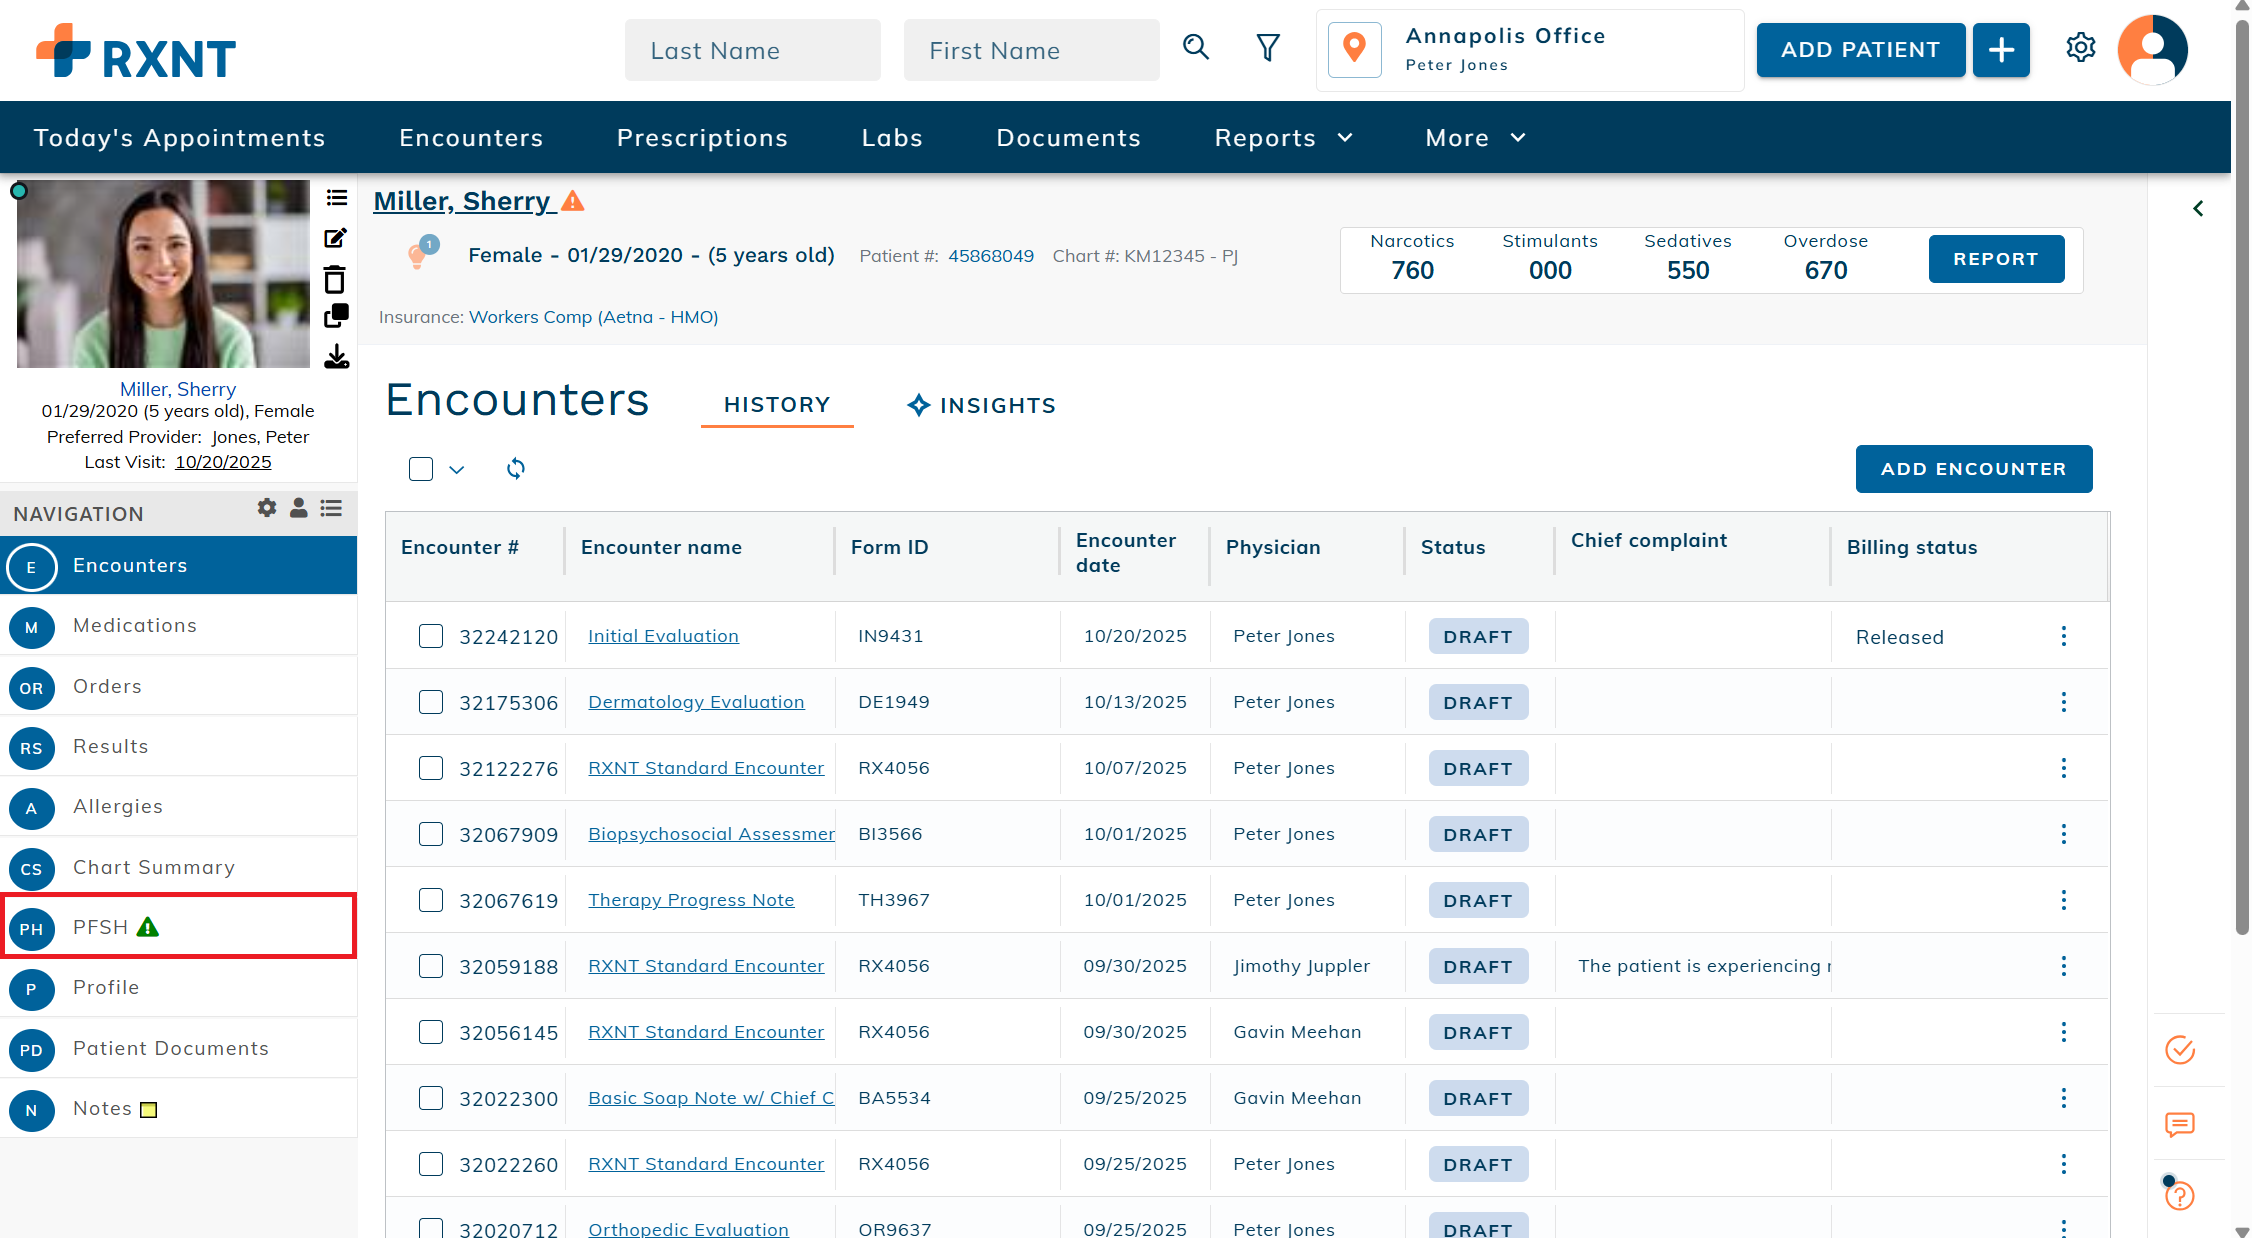This screenshot has width=2252, height=1238.
Task: Click the patient download icon
Action: click(x=336, y=357)
